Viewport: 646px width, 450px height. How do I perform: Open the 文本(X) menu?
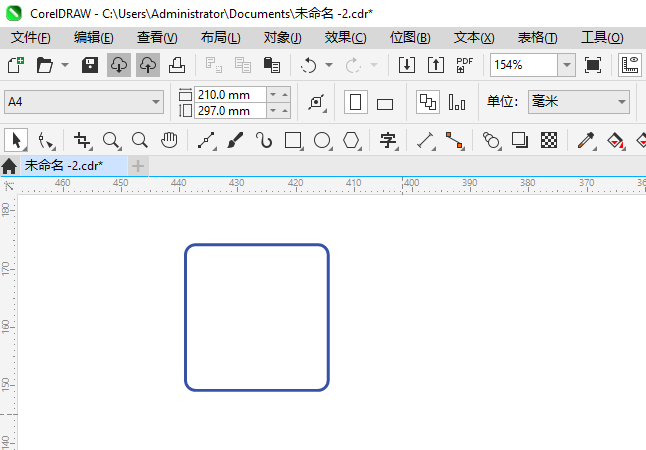point(474,38)
